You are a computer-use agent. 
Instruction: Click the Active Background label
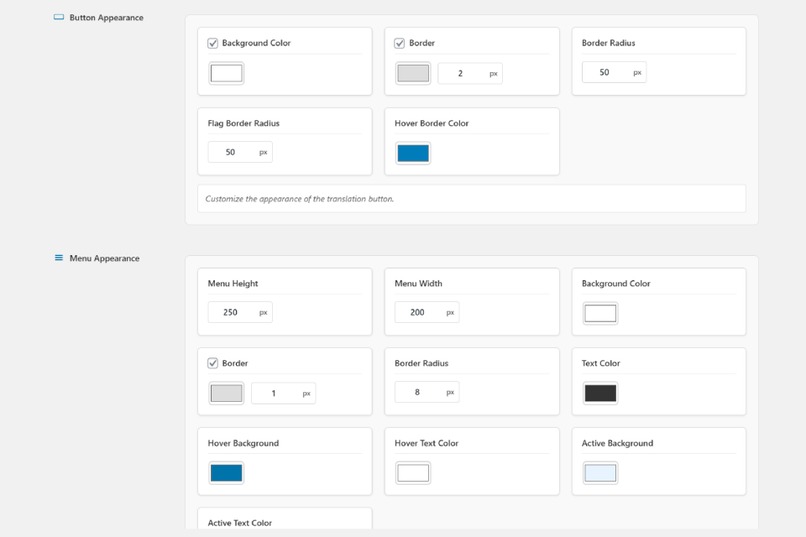tap(617, 443)
